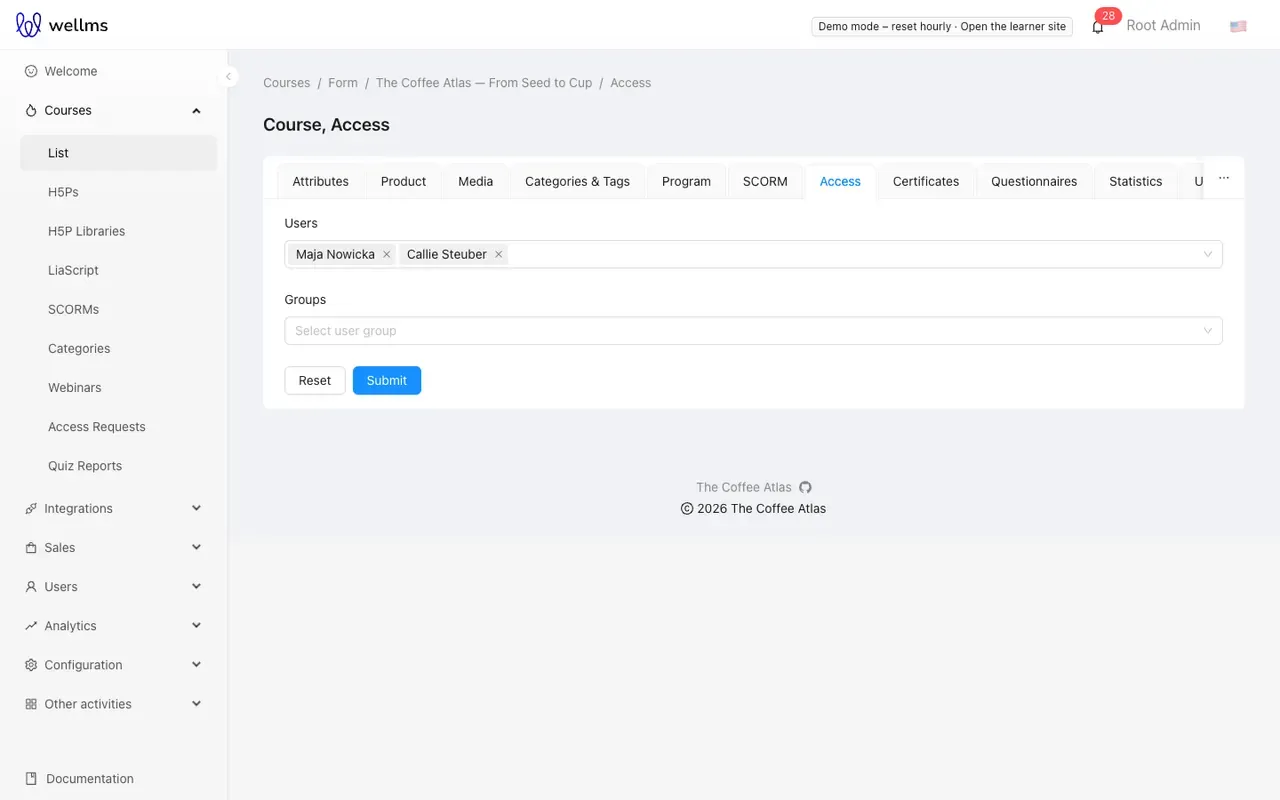Open the GitHub icon in the footer

[x=805, y=487]
